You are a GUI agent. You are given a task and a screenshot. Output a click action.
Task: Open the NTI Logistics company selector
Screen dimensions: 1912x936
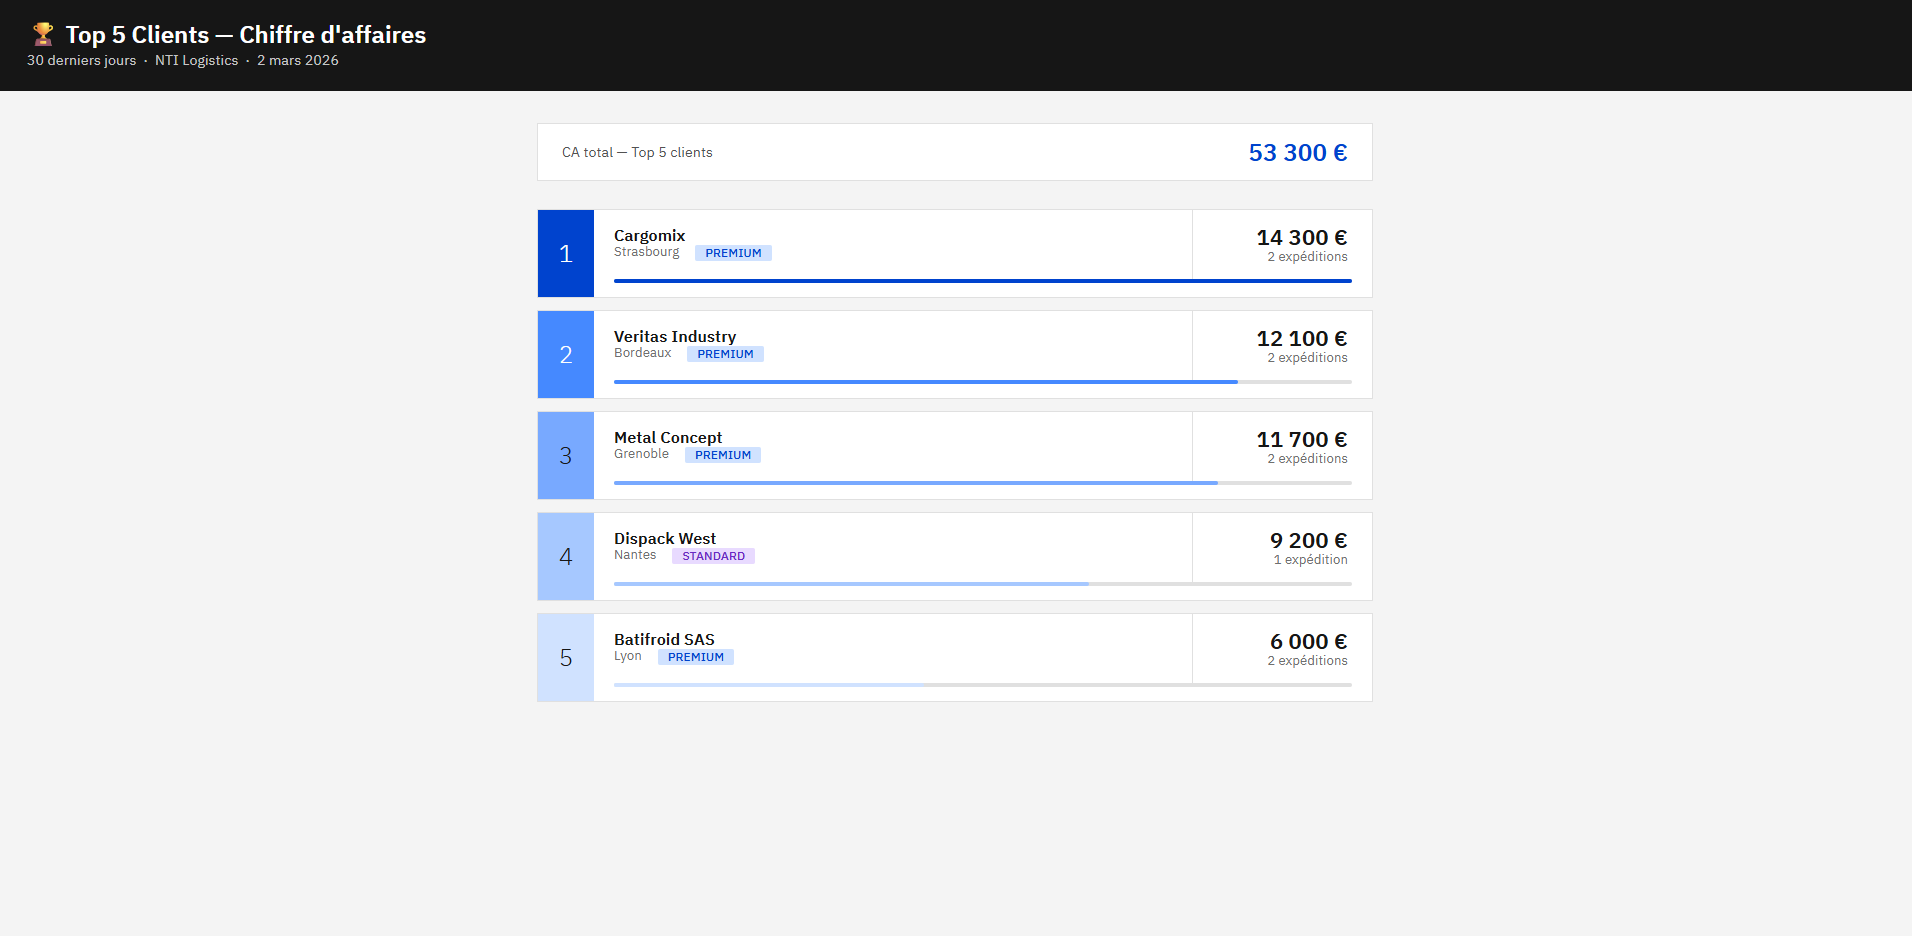click(x=196, y=60)
